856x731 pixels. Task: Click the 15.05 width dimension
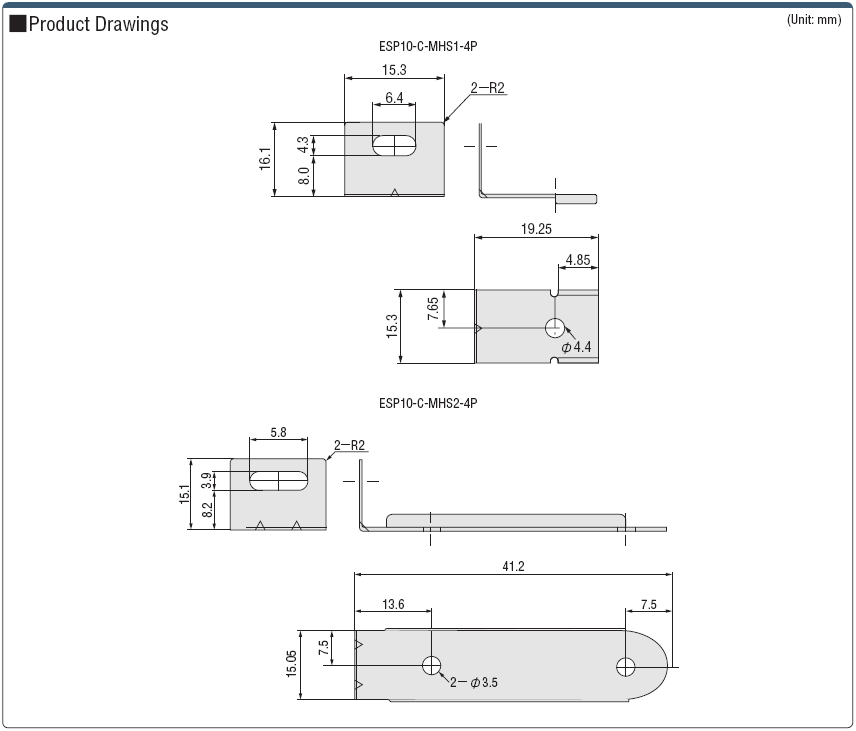click(289, 663)
